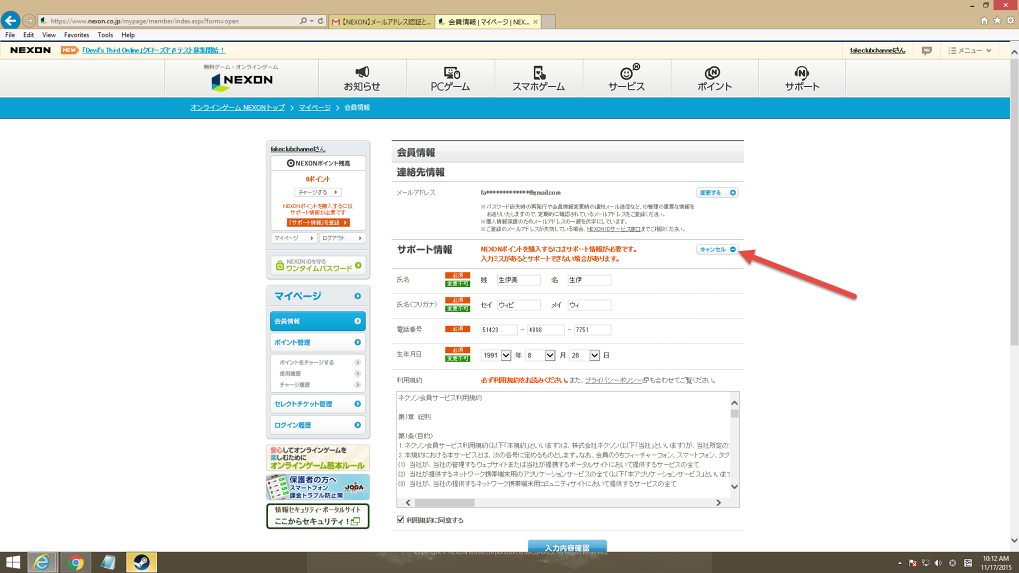Open the お知らせ news megaphone icon
The width and height of the screenshot is (1019, 573).
361,72
